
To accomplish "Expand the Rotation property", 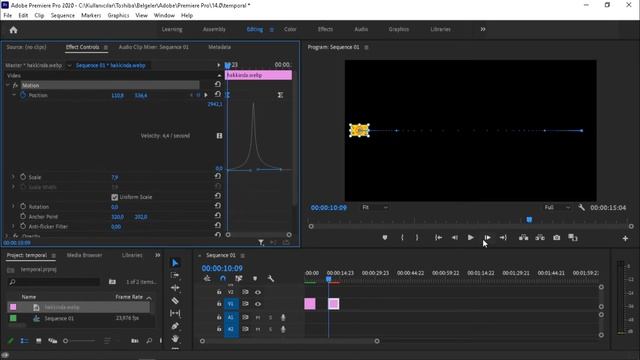I will [x=13, y=207].
